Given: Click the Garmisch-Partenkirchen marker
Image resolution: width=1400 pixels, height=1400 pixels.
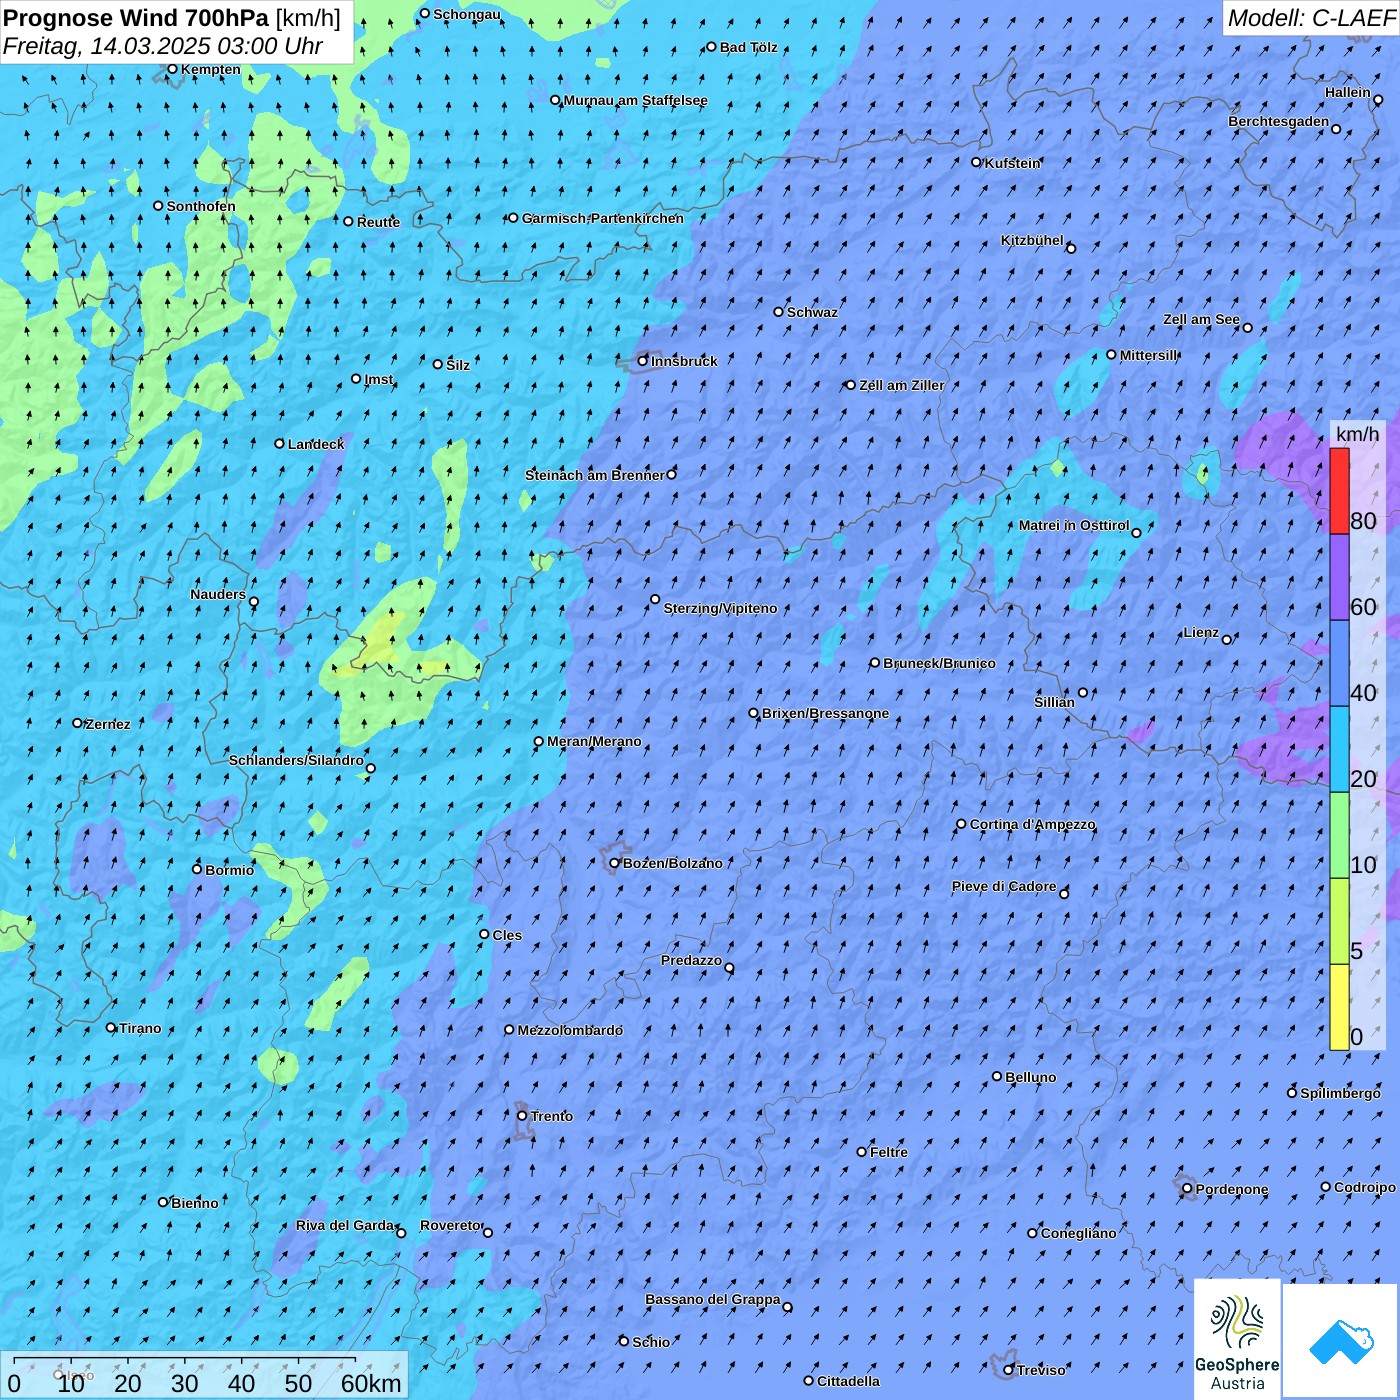Looking at the screenshot, I should click(513, 218).
